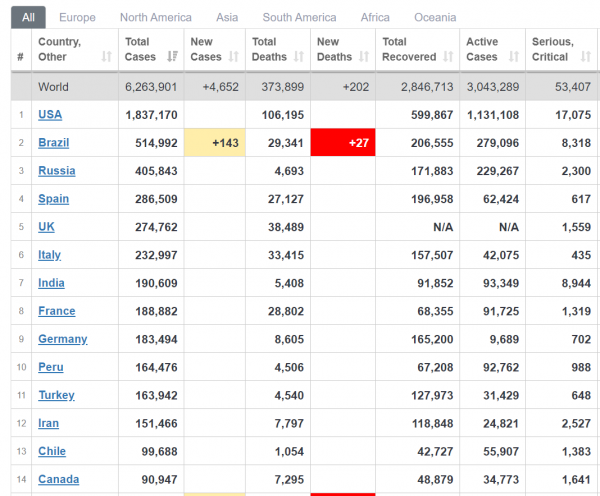Sort by Total Deaths arrows icon

click(299, 57)
